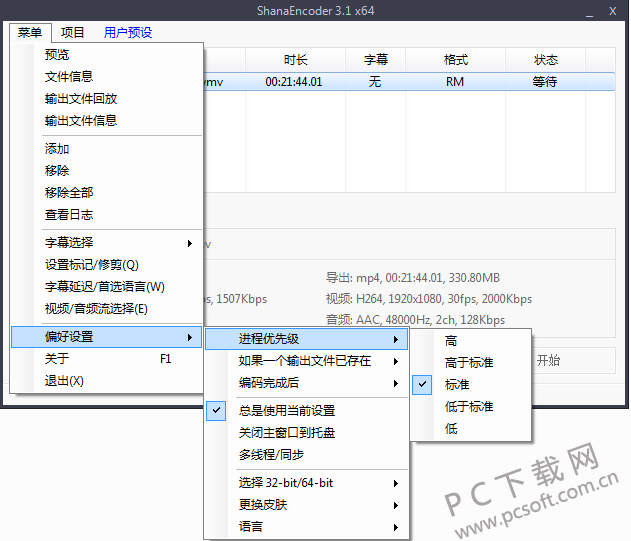This screenshot has width=631, height=541.
Task: Expand 更换皮肤 submenu
Action: 307,505
